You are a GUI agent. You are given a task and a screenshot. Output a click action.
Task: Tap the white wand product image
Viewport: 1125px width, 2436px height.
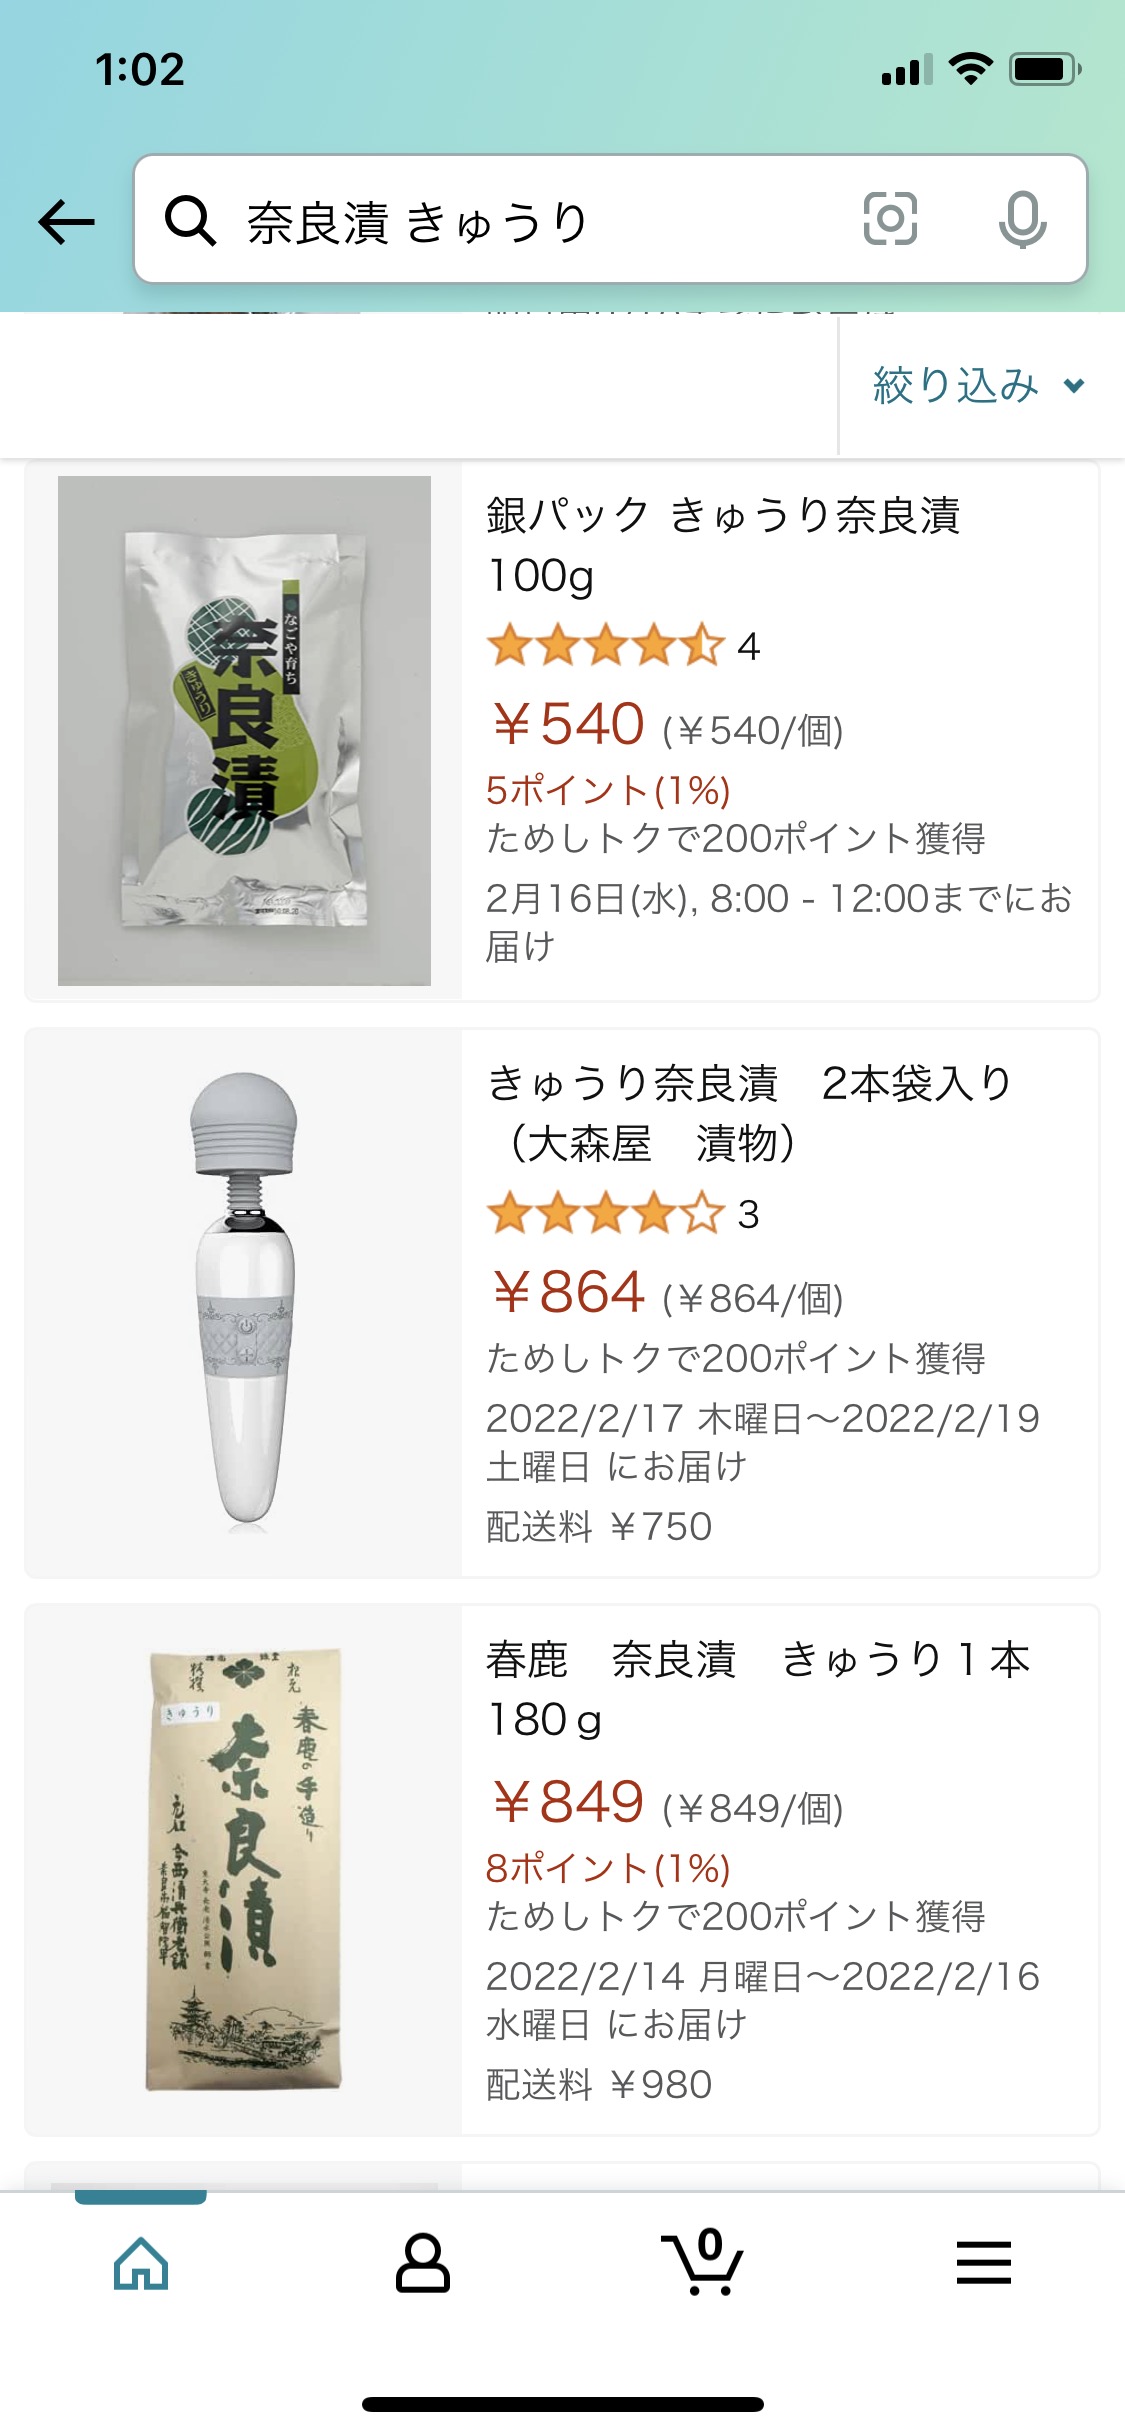click(244, 1302)
